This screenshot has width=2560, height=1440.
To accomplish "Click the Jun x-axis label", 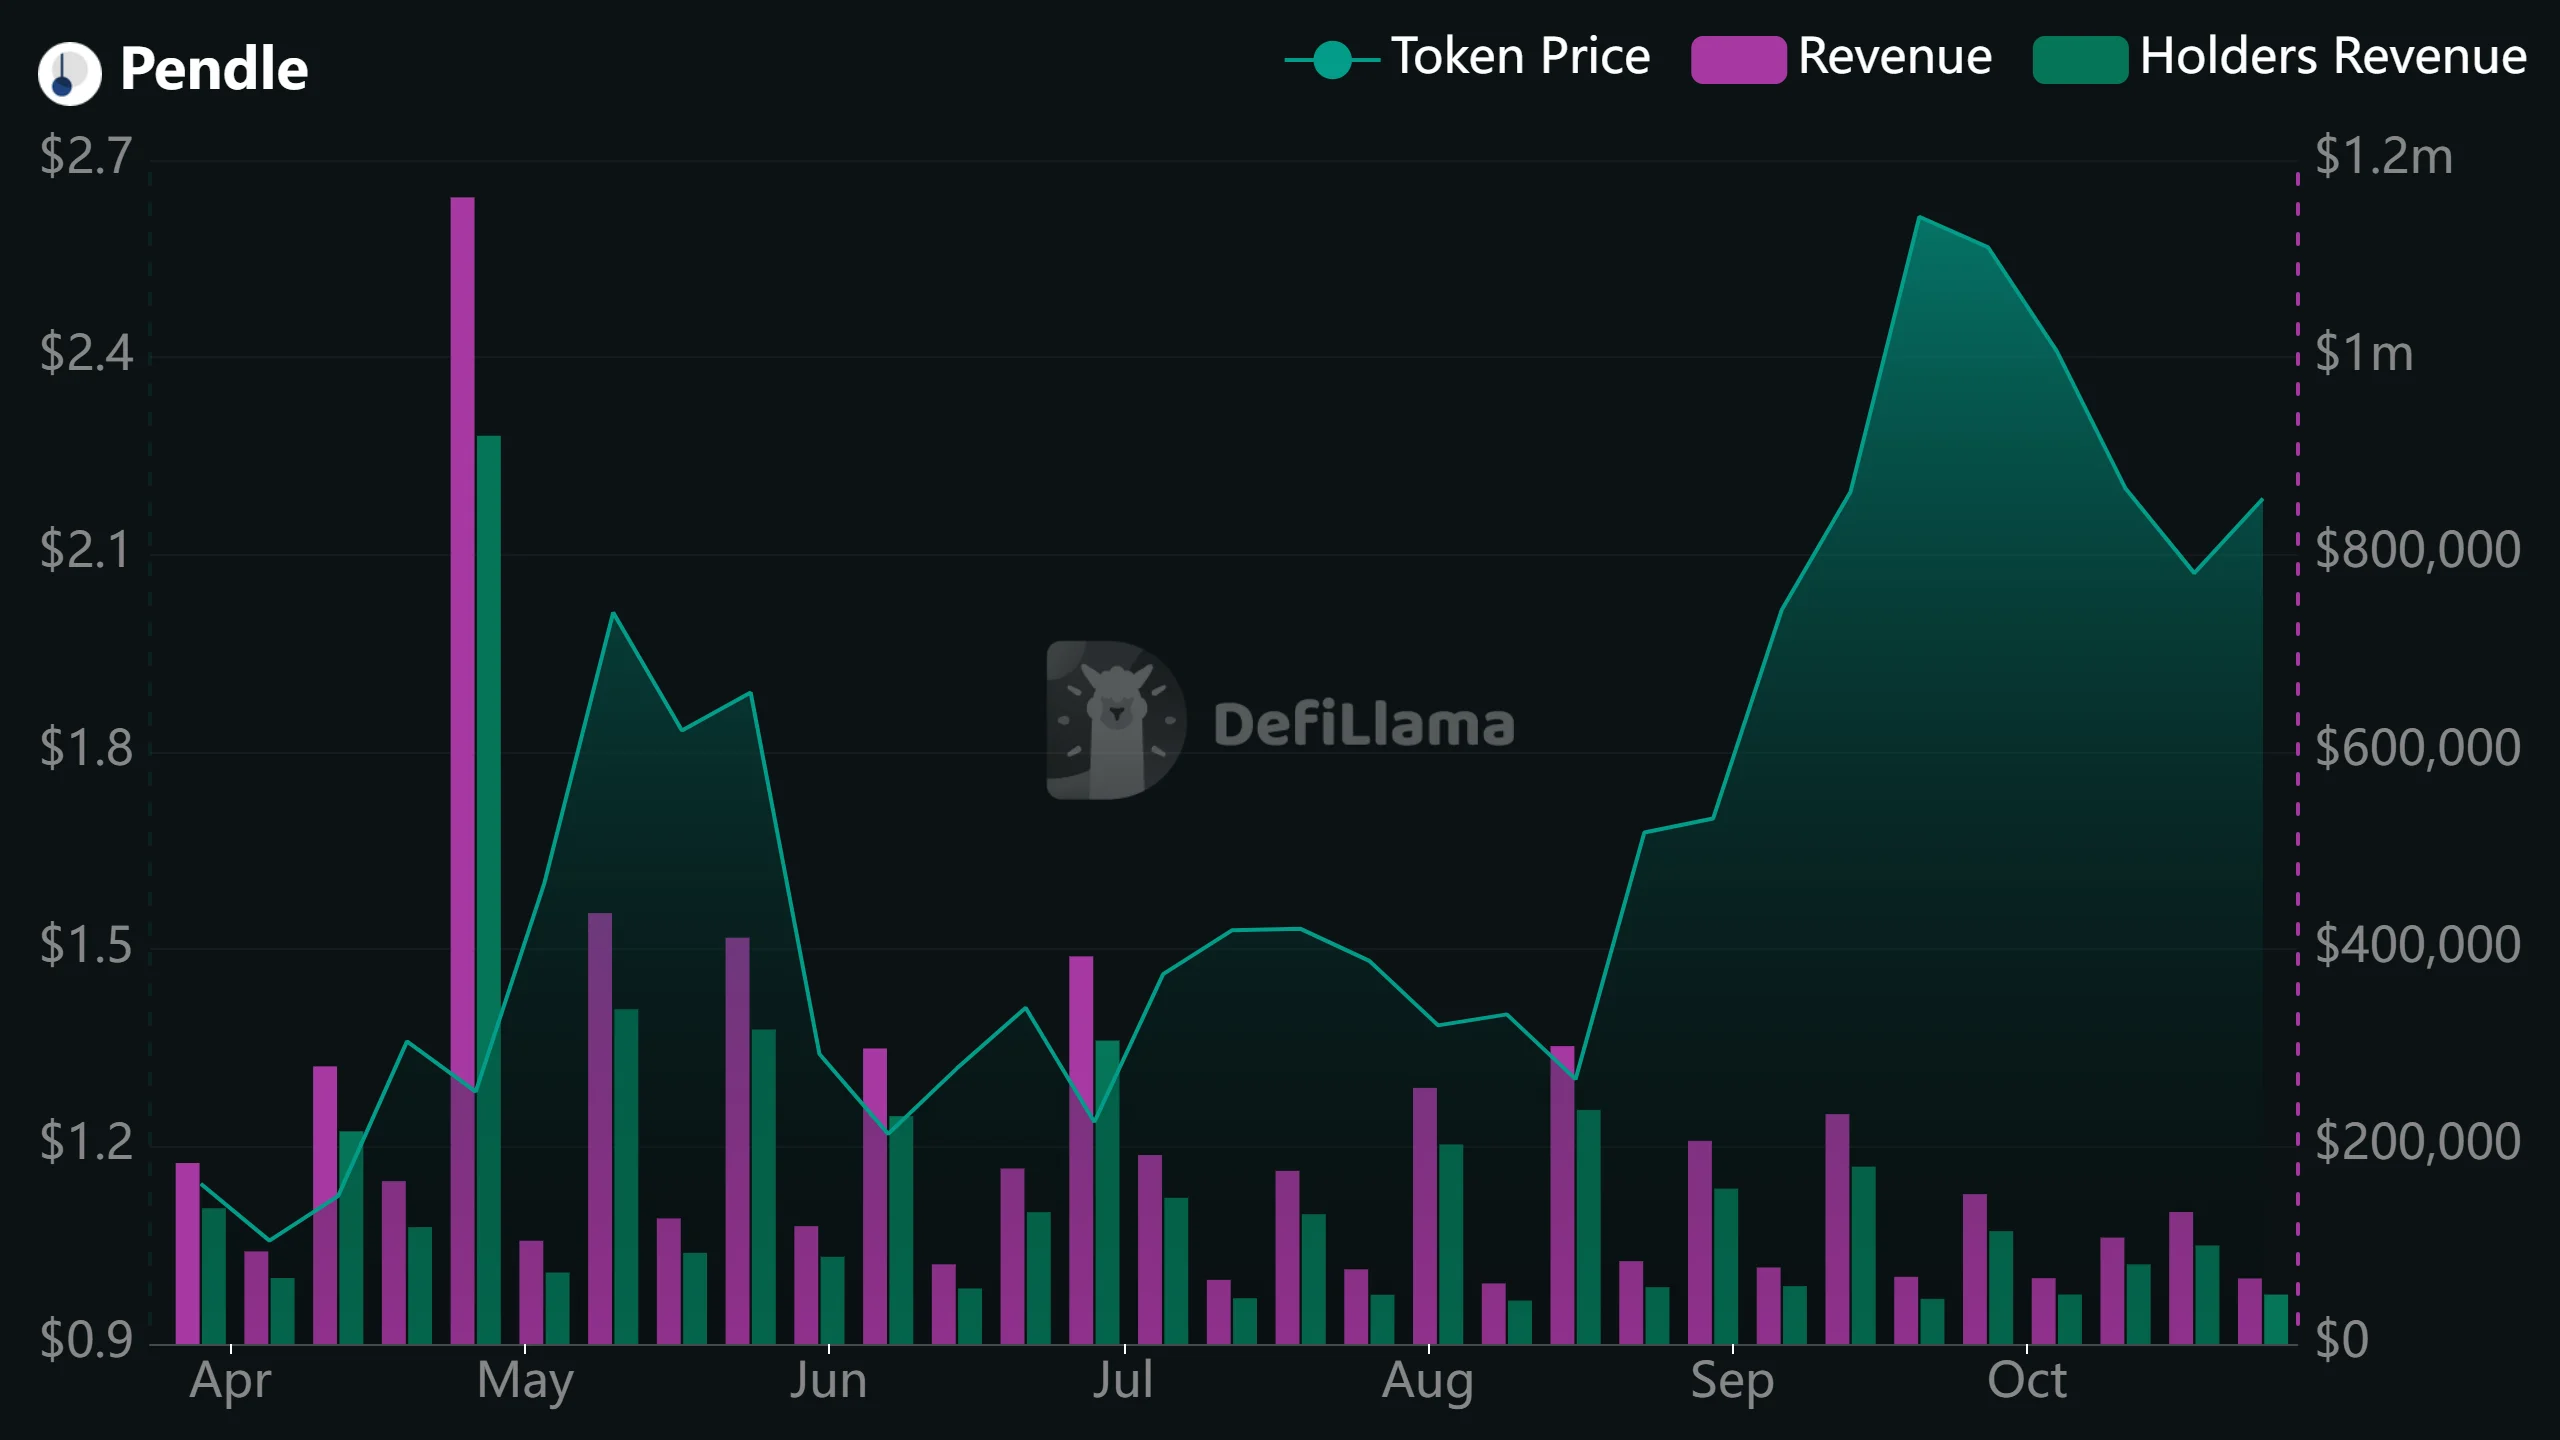I will pyautogui.click(x=828, y=1381).
